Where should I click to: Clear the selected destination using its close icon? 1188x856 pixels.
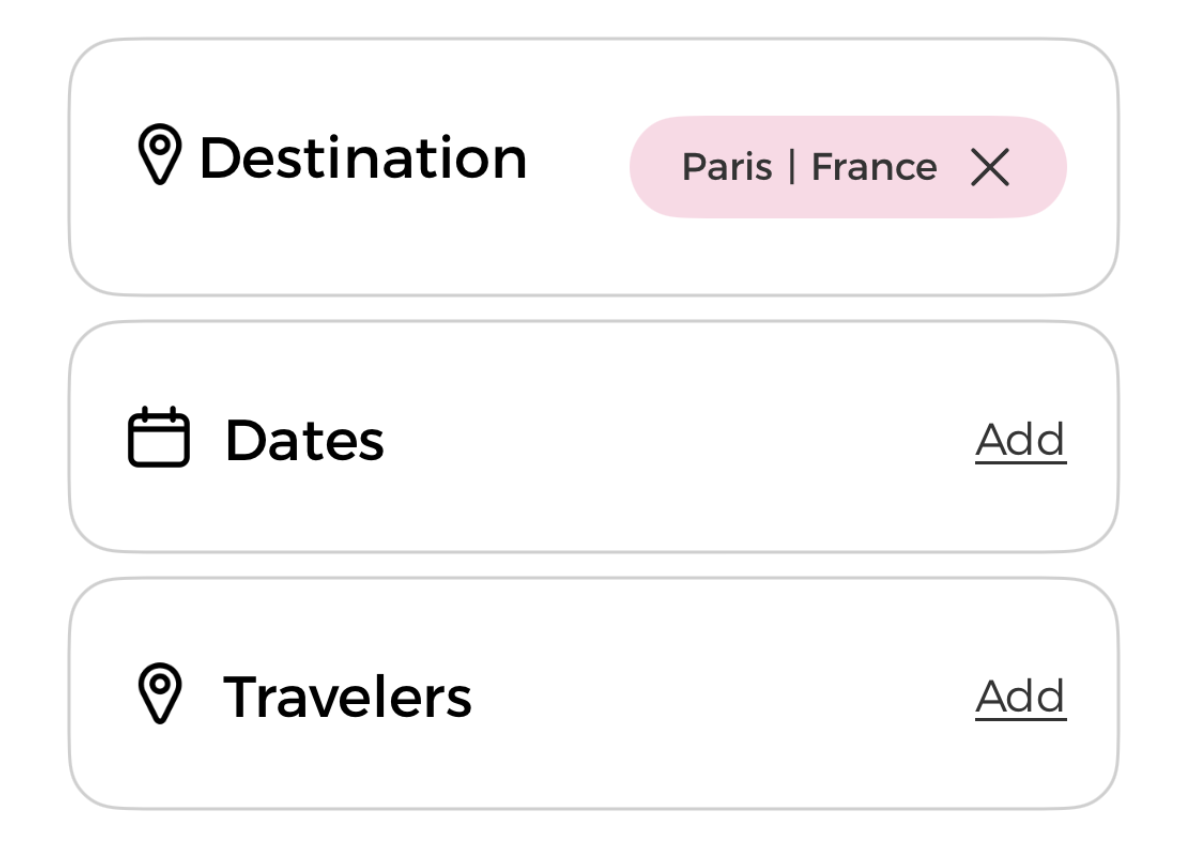coord(992,168)
